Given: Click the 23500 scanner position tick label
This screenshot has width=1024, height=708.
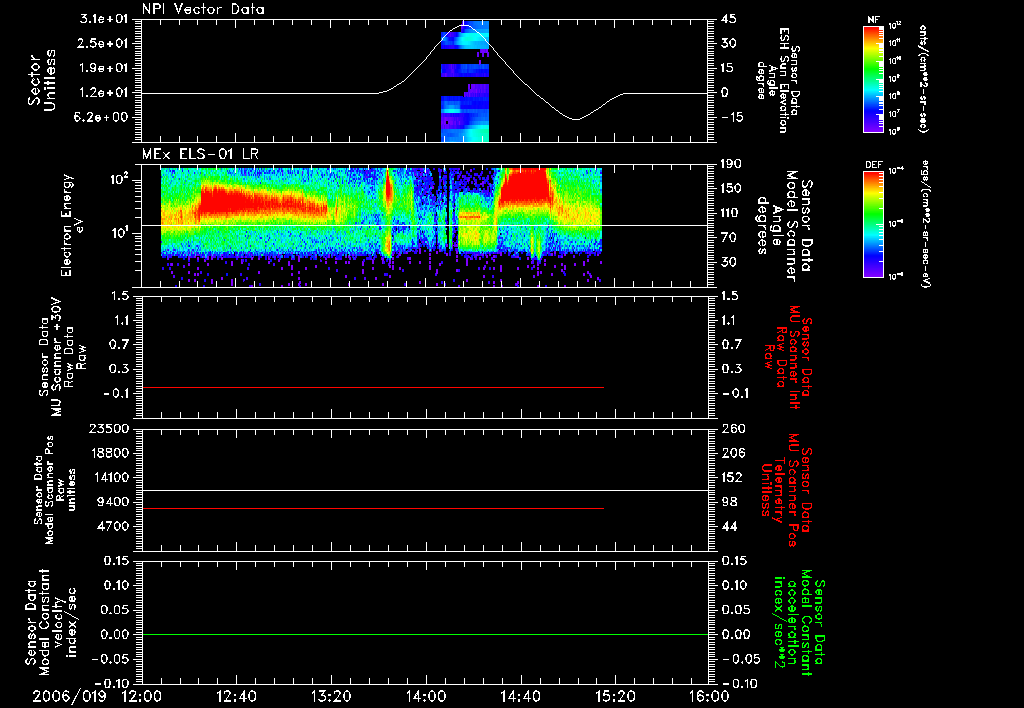Looking at the screenshot, I should coord(109,429).
